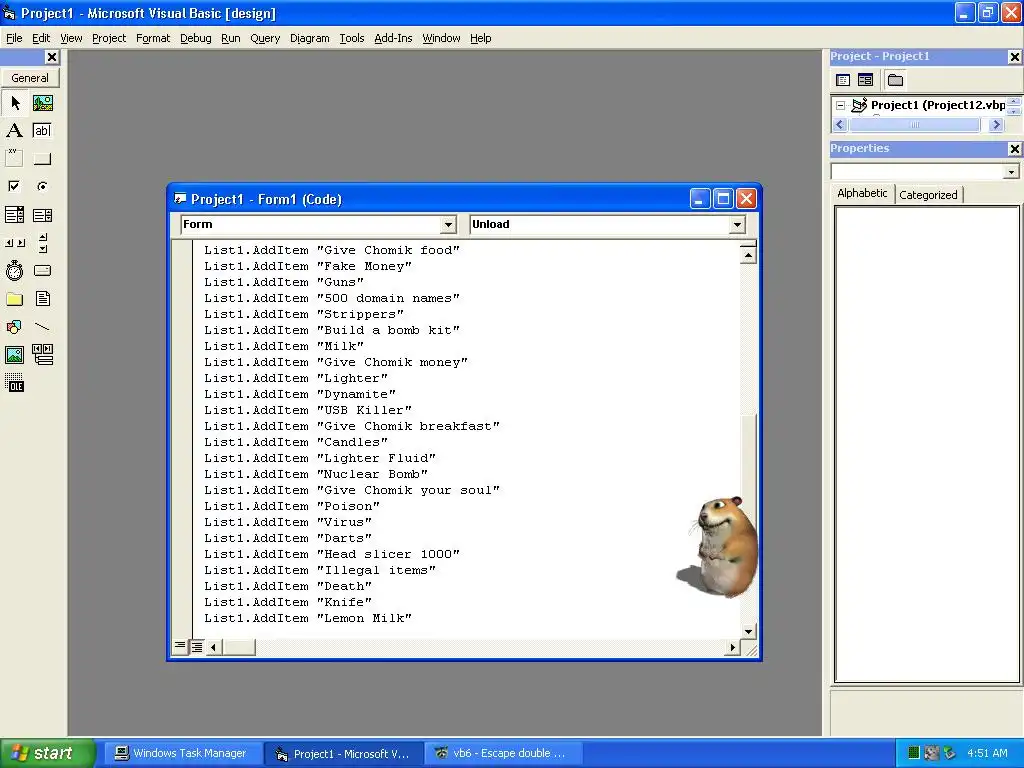This screenshot has height=768, width=1024.
Task: Switch code window to Full Module View
Action: [197, 647]
